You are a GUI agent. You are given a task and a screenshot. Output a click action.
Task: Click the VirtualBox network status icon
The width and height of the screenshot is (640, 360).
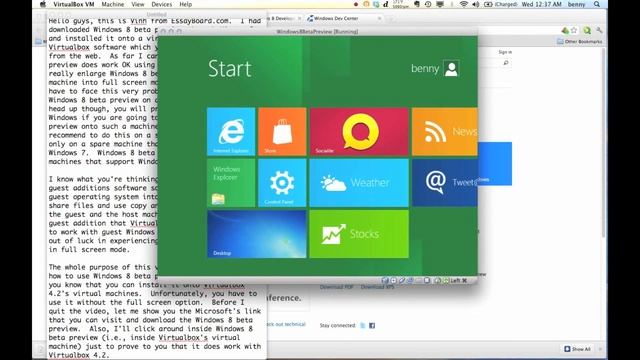coord(410,280)
